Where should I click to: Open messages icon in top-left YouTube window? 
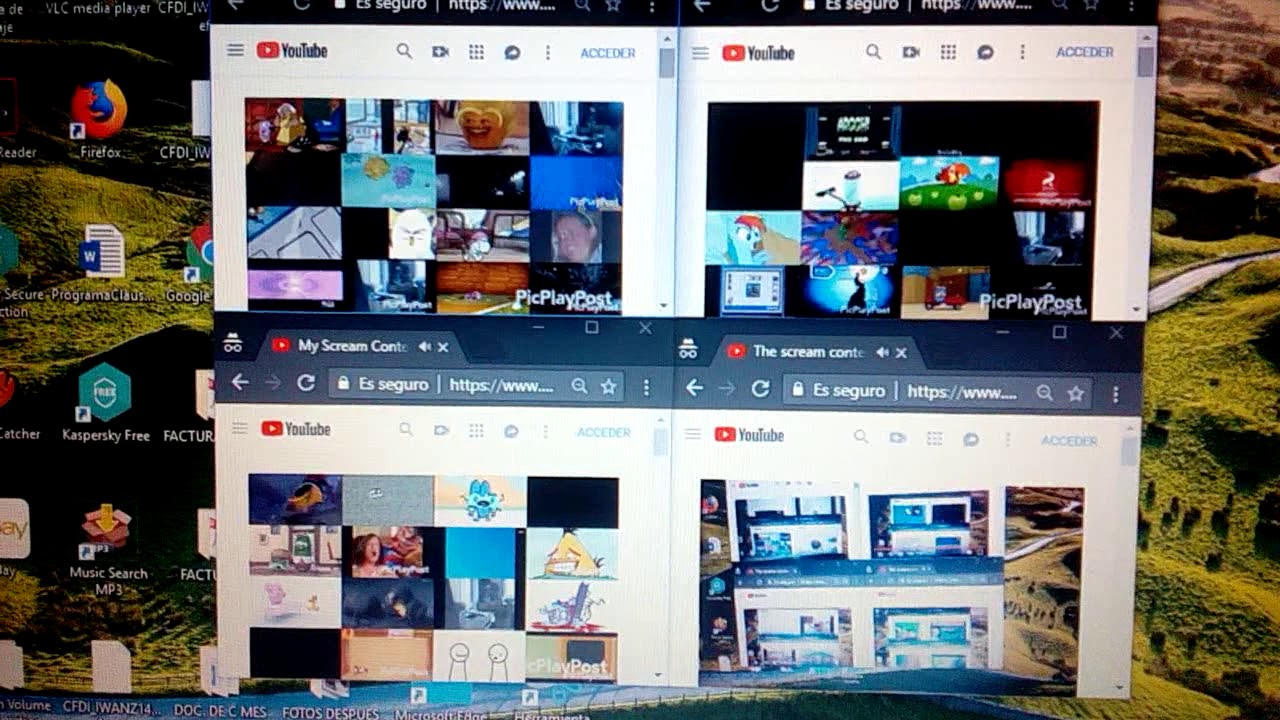point(512,52)
